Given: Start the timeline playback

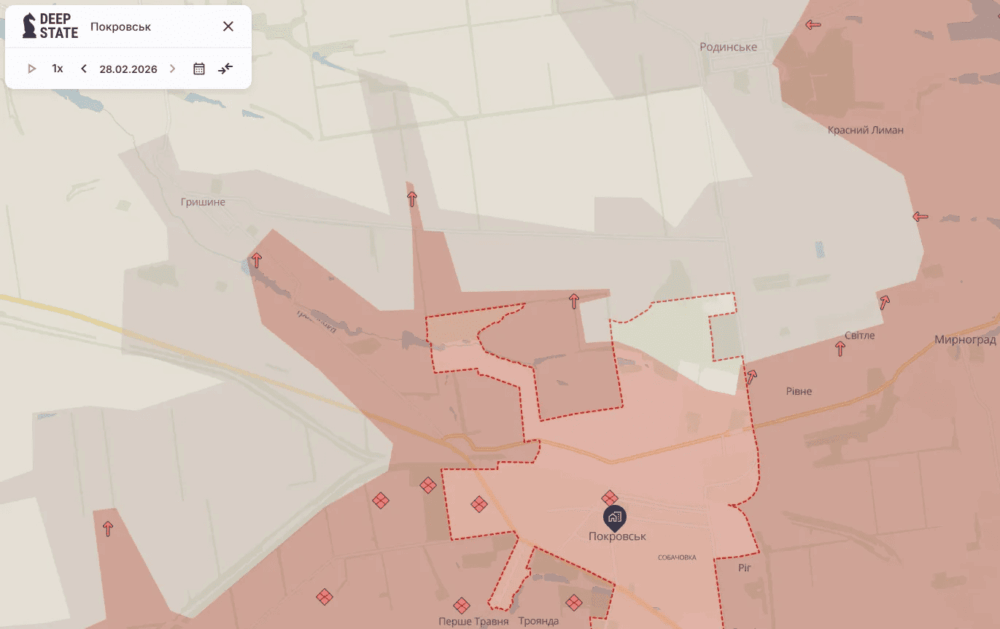Looking at the screenshot, I should [32, 69].
